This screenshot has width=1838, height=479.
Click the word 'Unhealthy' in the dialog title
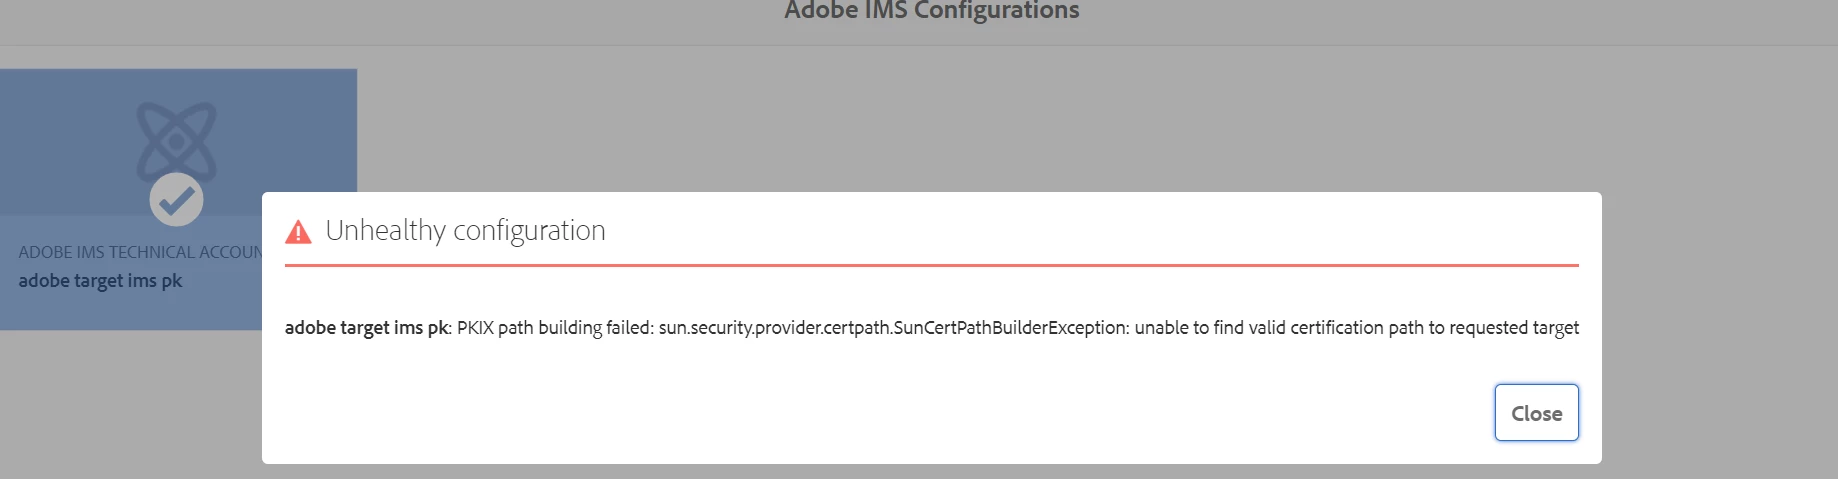click(385, 231)
